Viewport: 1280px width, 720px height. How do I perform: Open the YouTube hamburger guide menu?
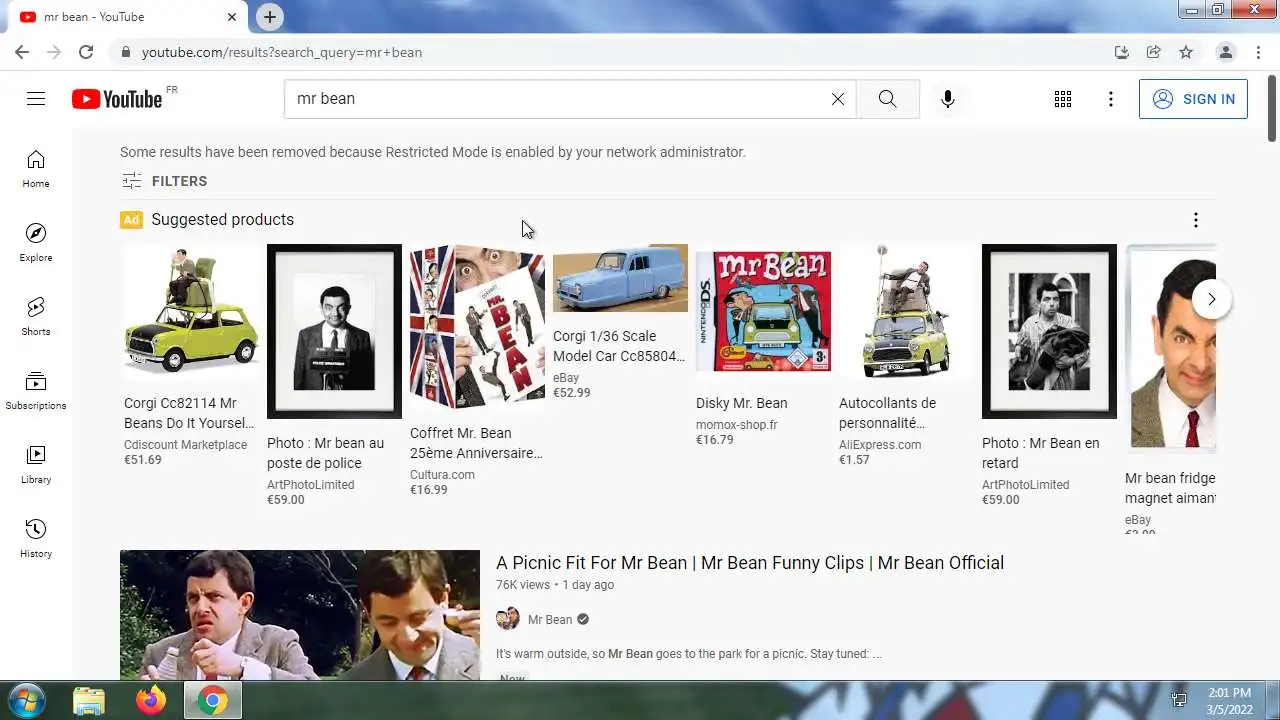[x=36, y=98]
